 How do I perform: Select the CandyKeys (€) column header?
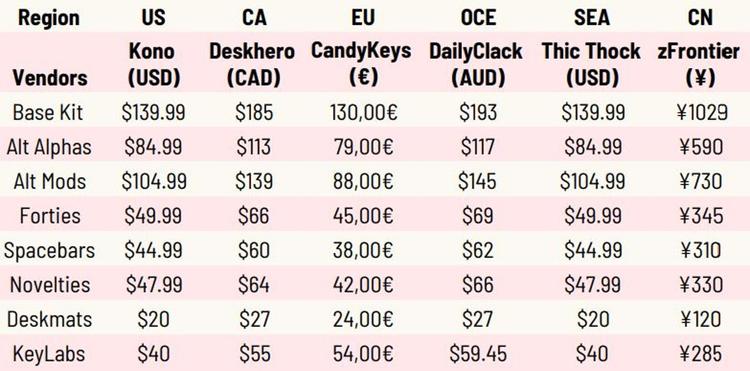click(362, 63)
